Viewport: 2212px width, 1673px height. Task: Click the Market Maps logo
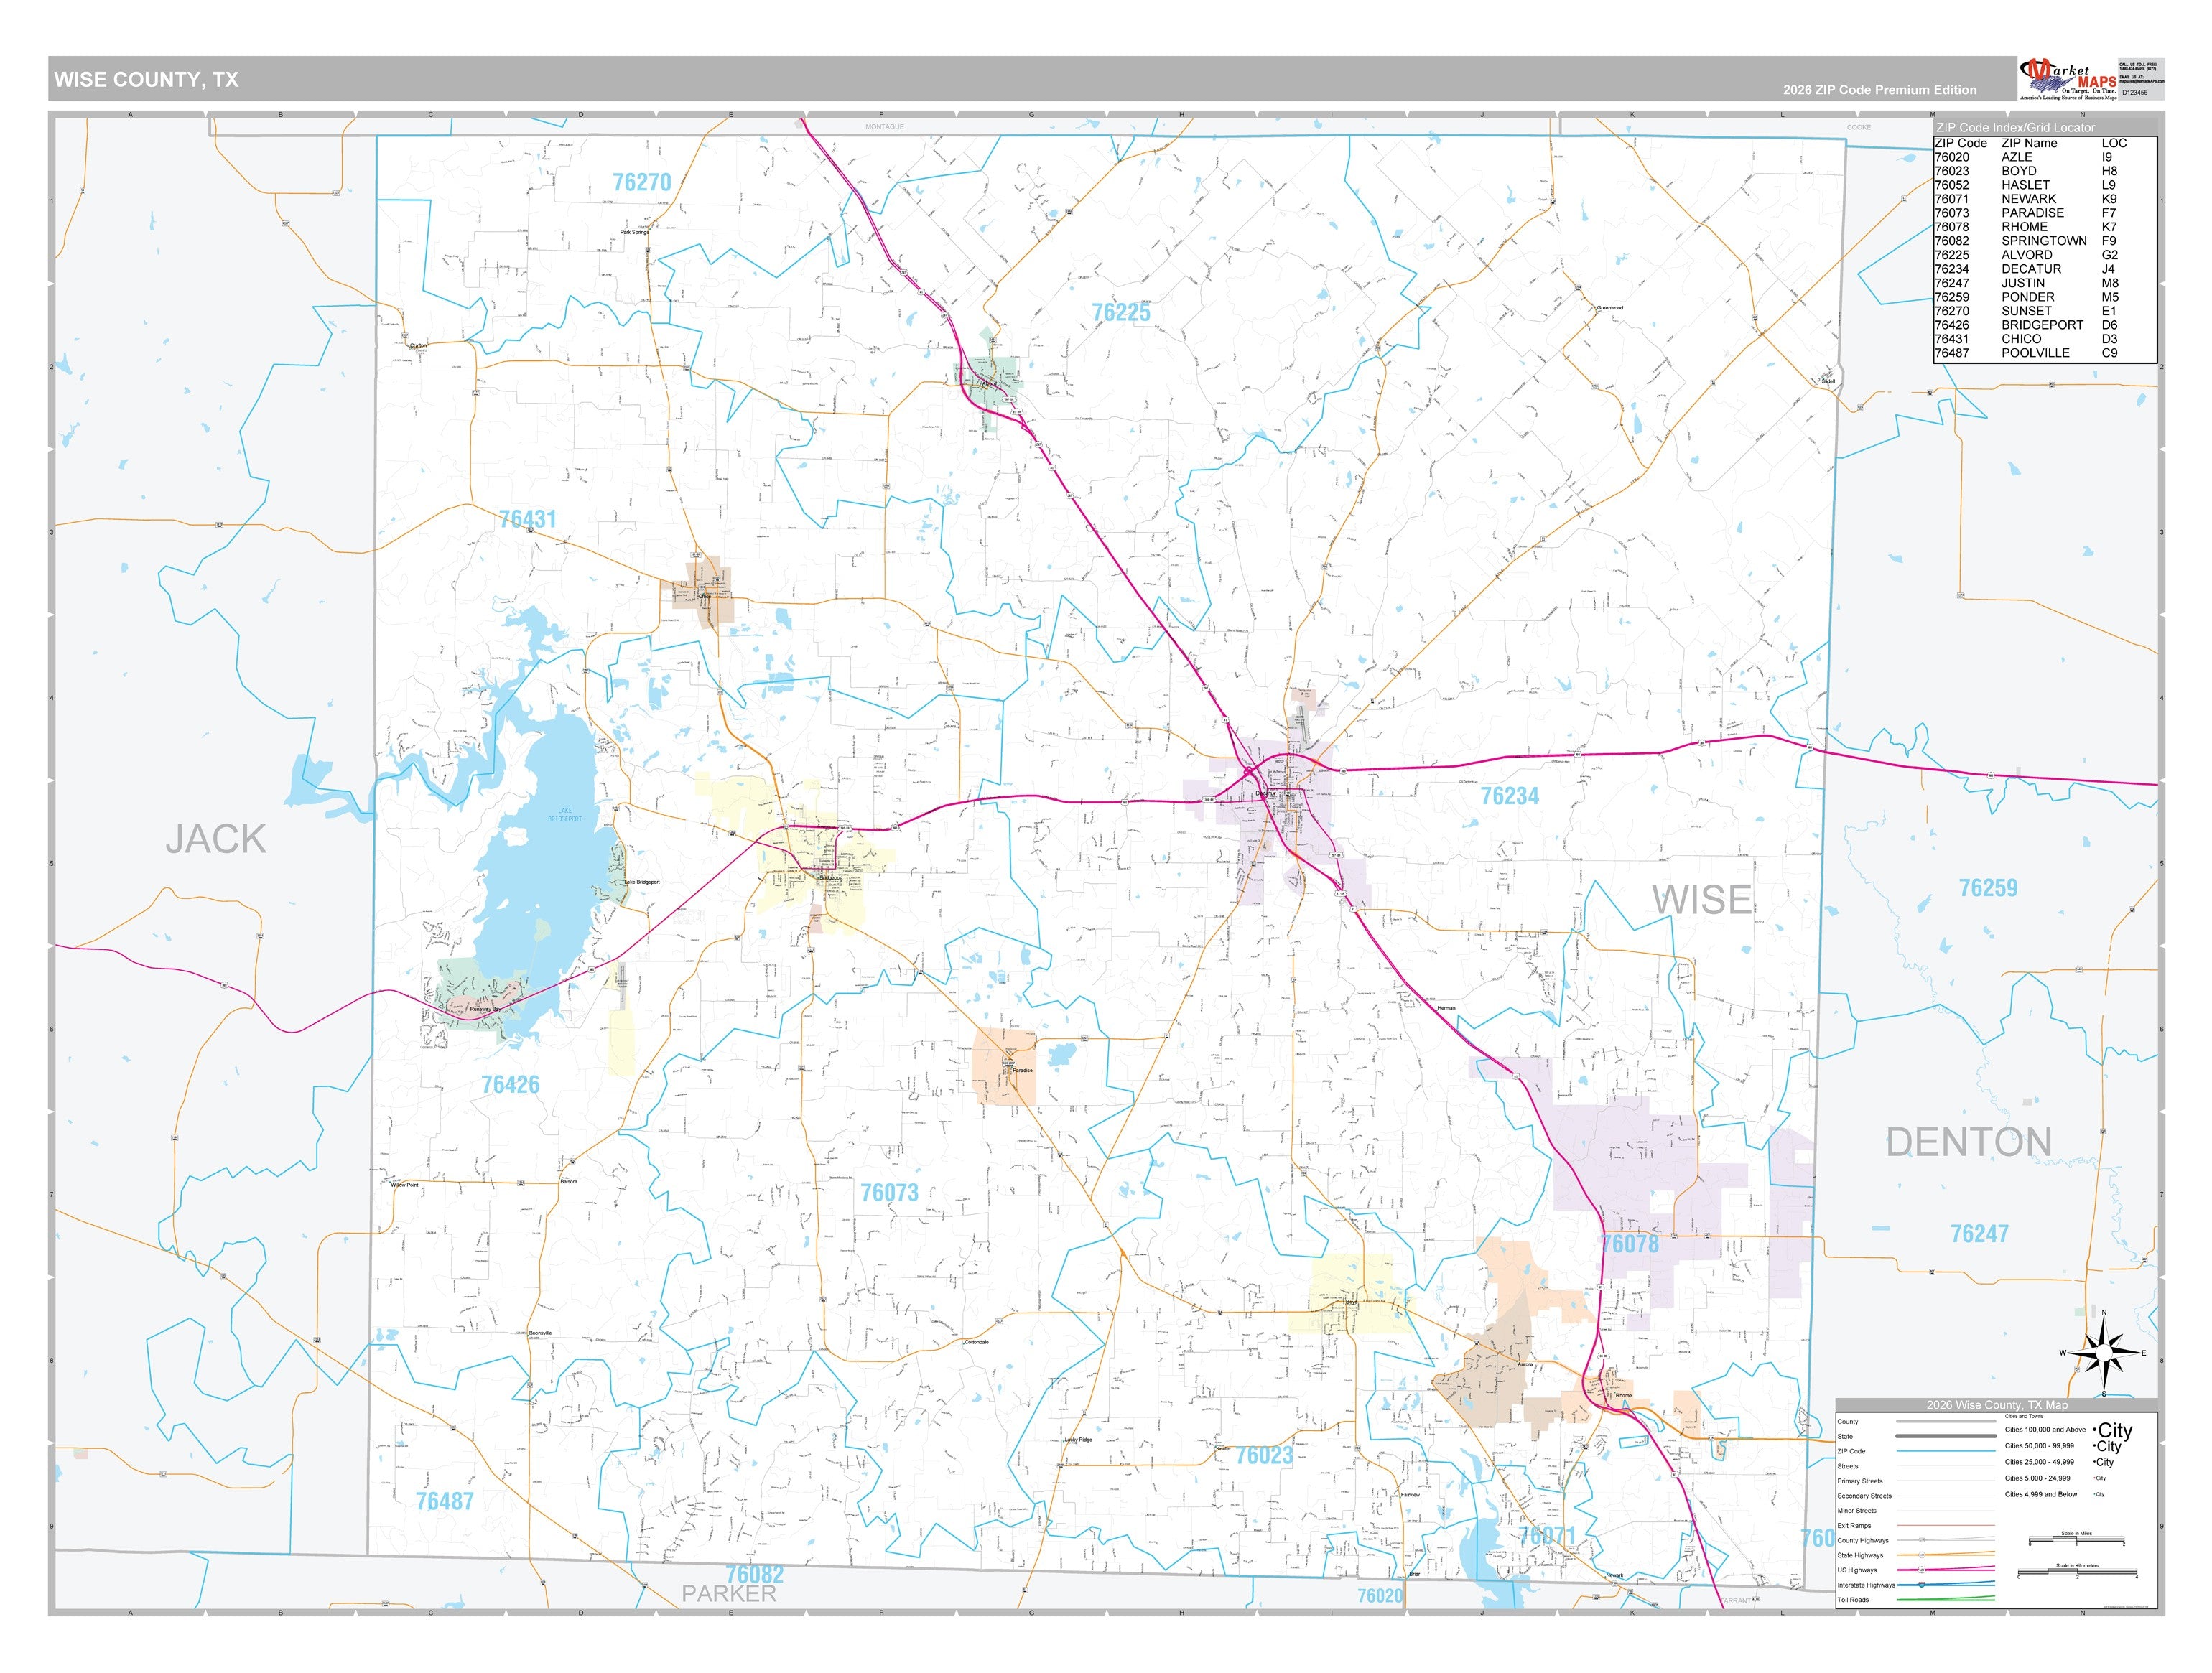tap(2067, 80)
